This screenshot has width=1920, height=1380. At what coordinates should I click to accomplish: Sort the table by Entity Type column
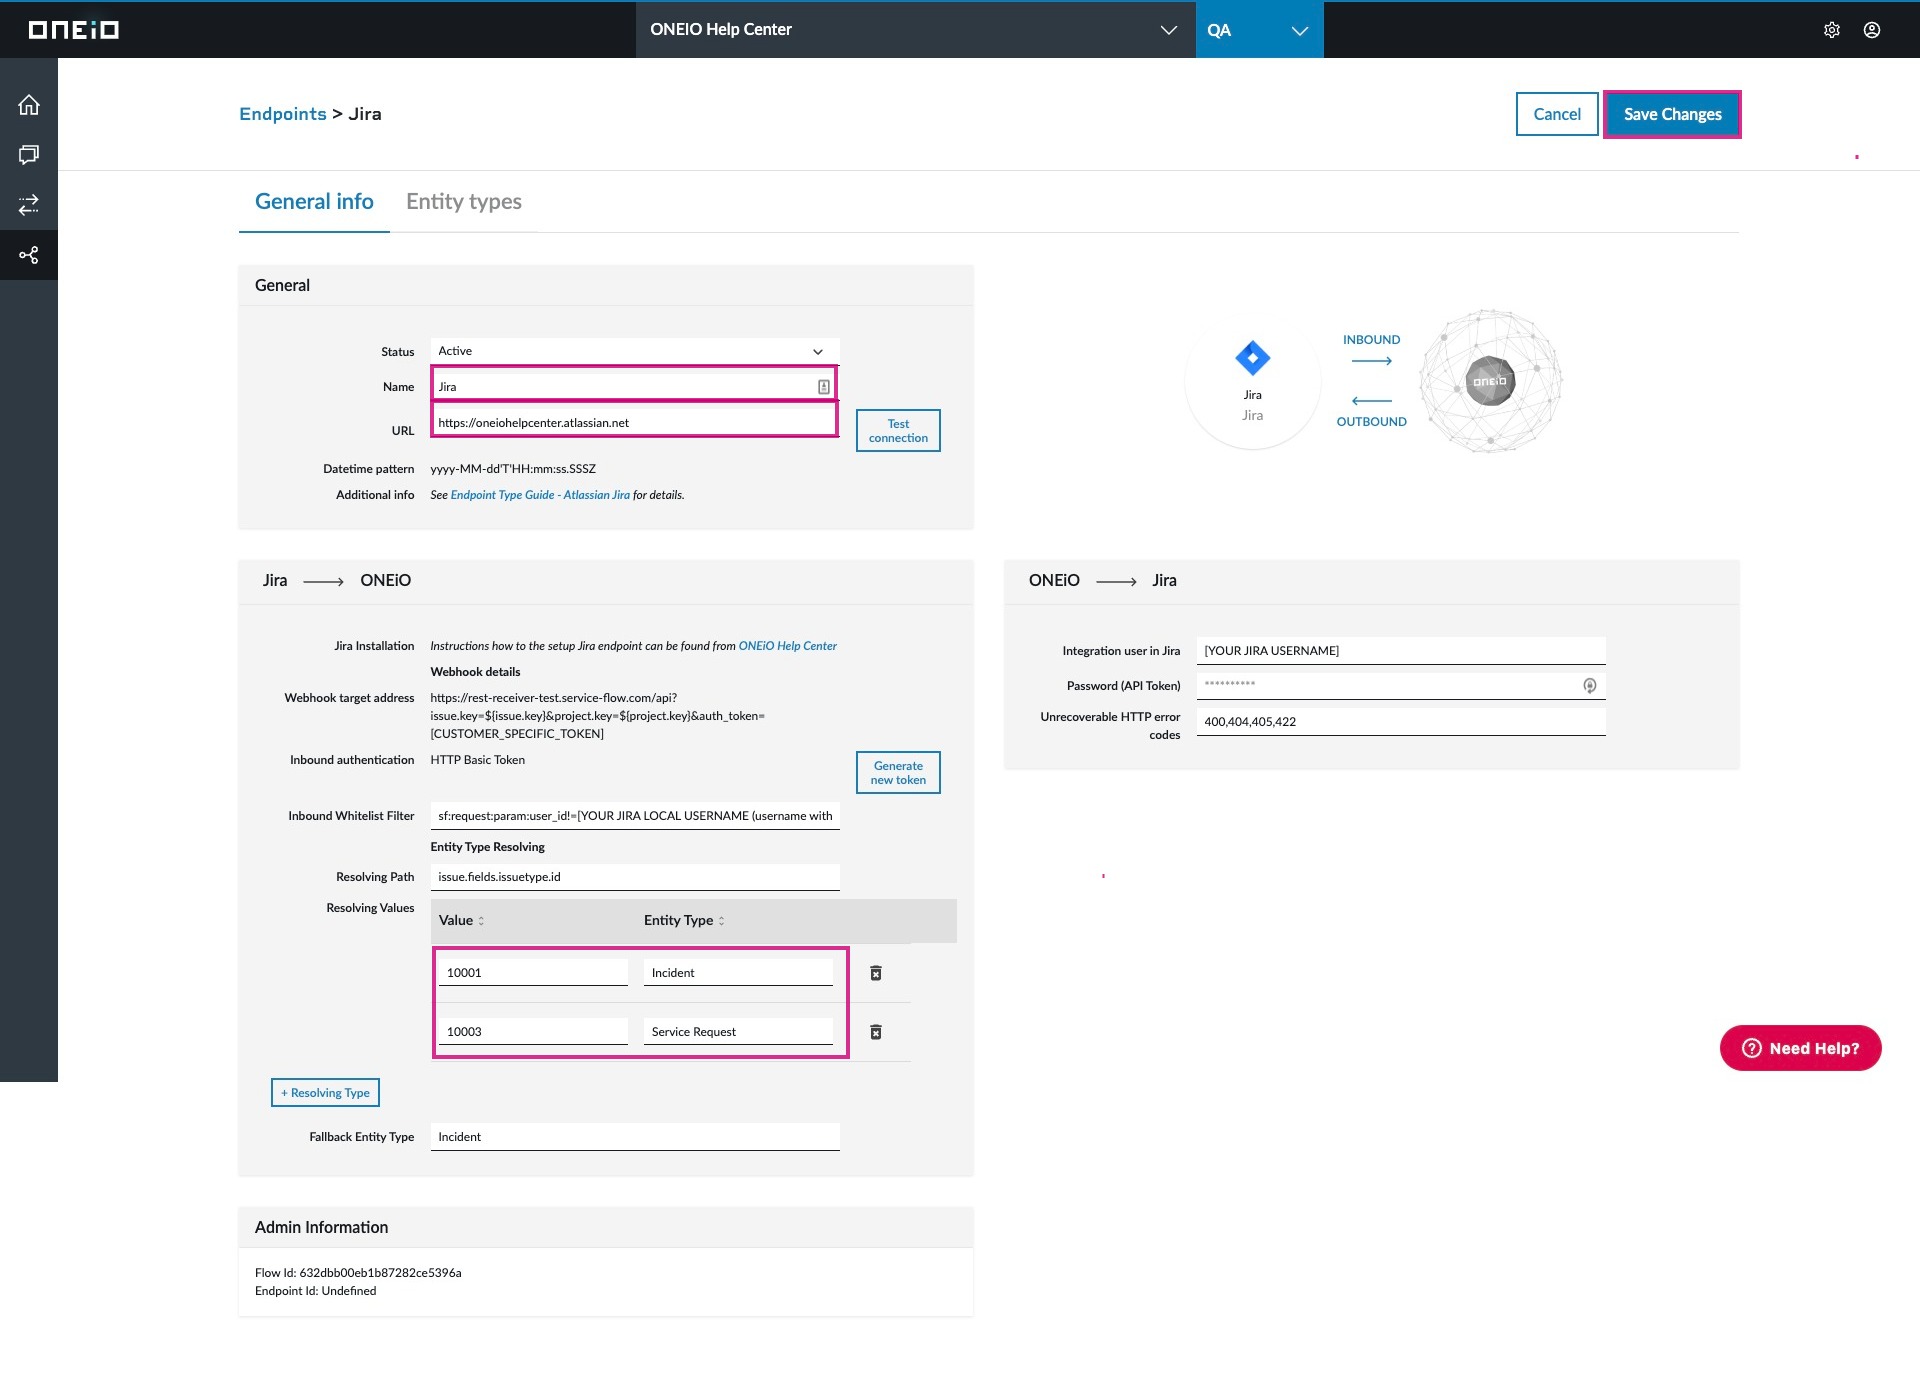coord(684,920)
